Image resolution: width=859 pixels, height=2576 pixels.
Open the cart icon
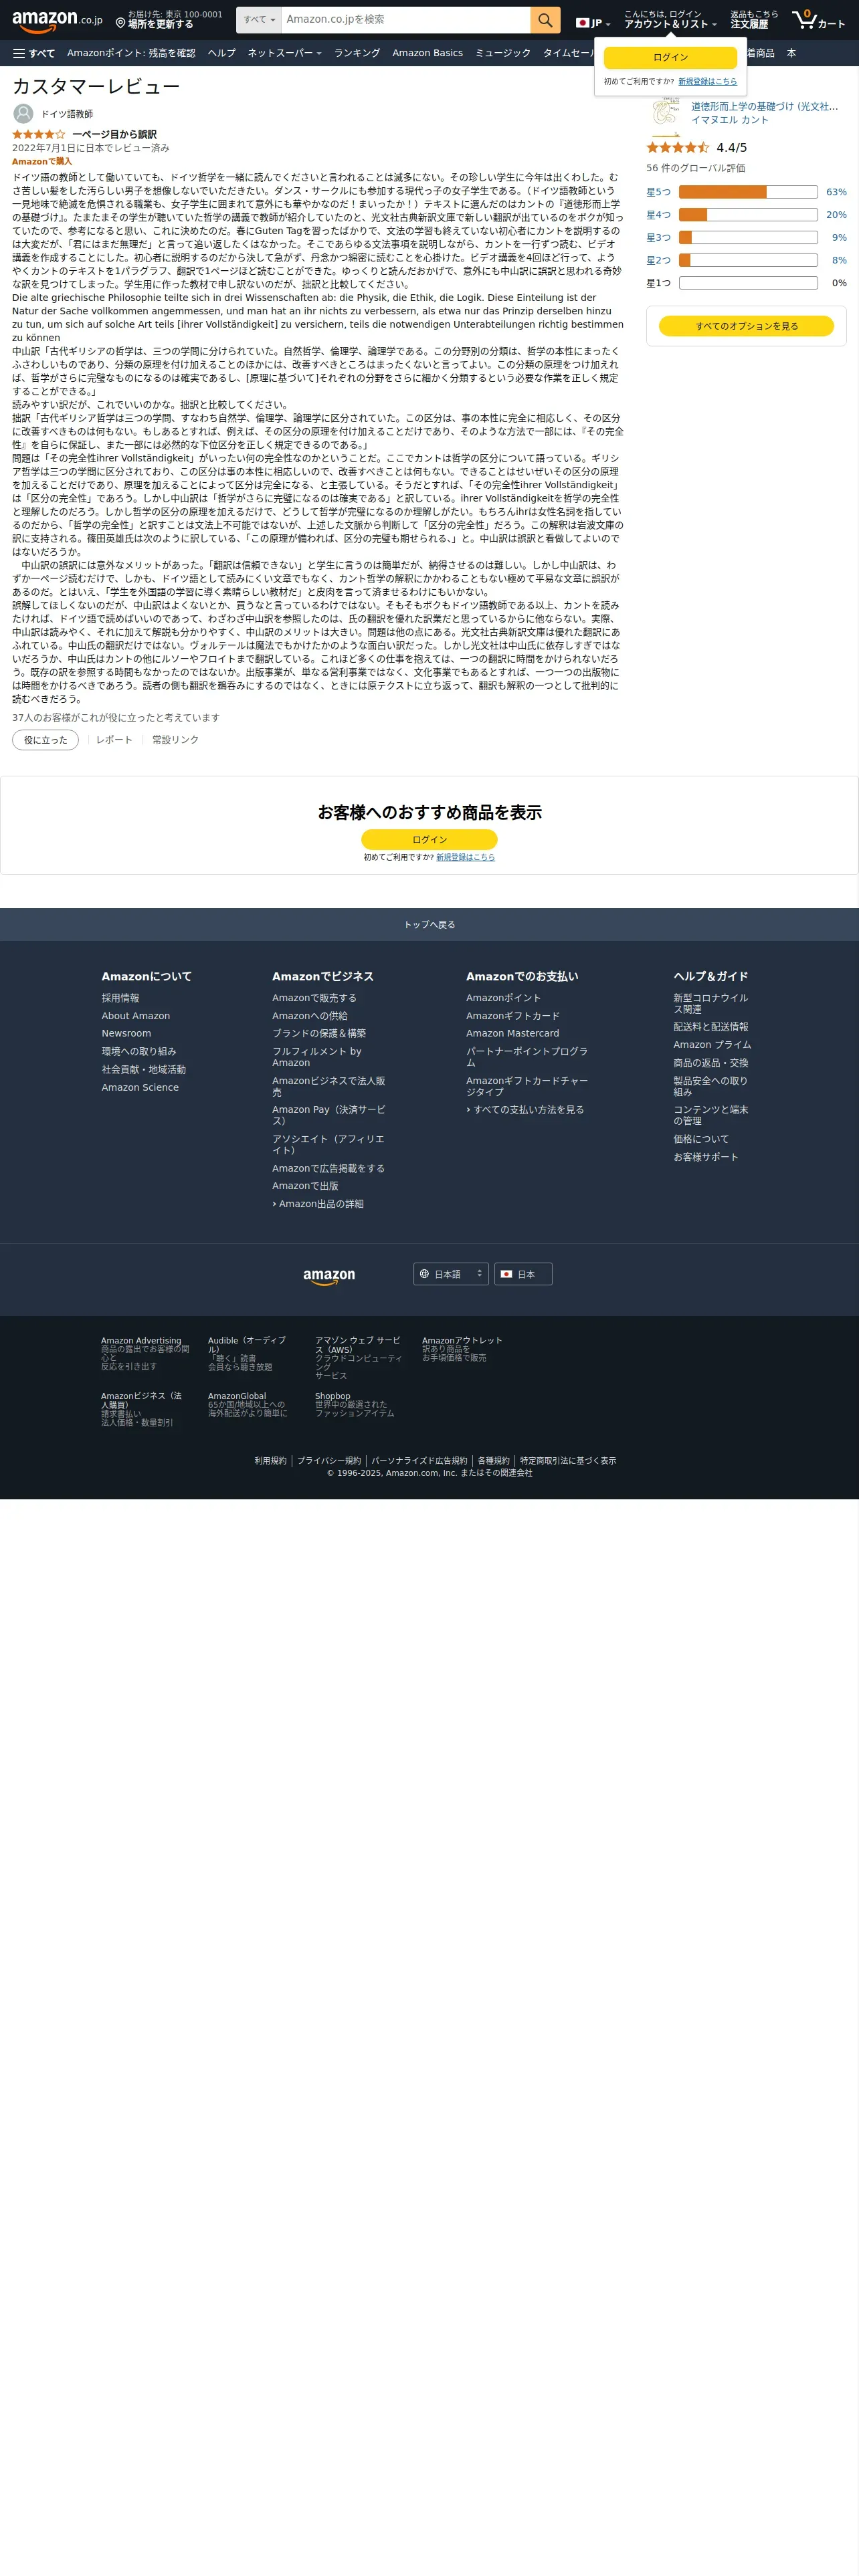(x=818, y=20)
